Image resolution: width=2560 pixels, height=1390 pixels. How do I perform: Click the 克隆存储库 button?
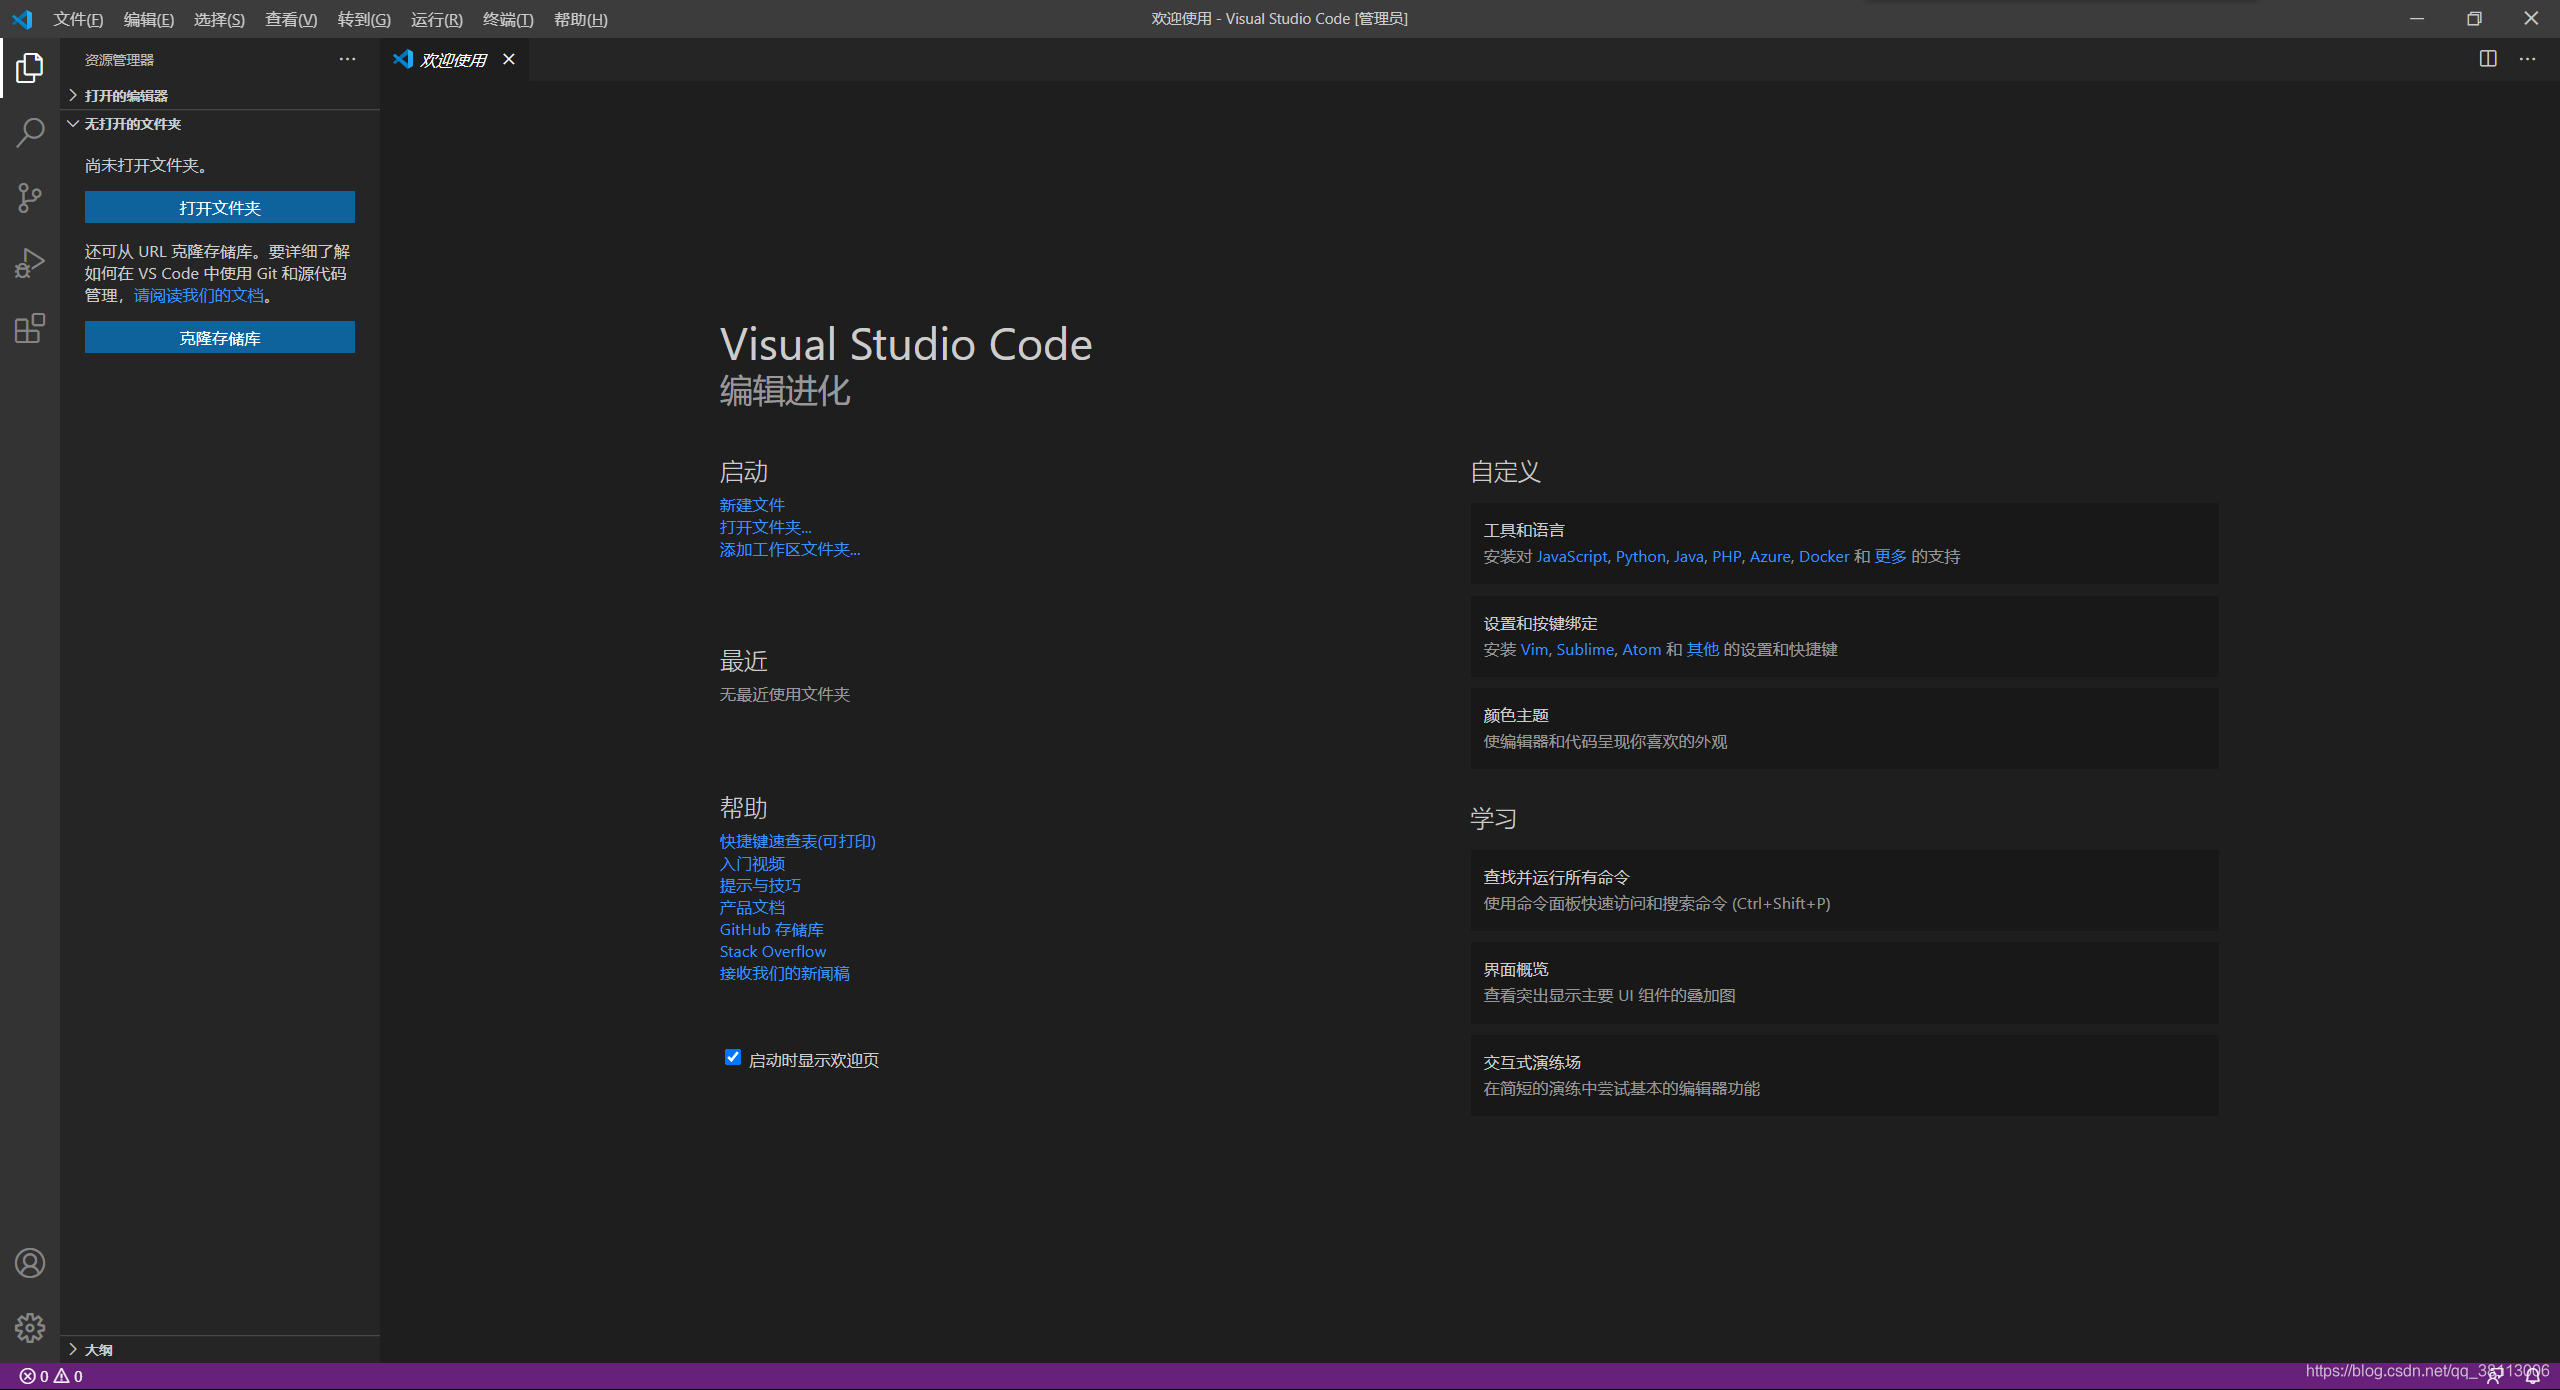[x=220, y=337]
